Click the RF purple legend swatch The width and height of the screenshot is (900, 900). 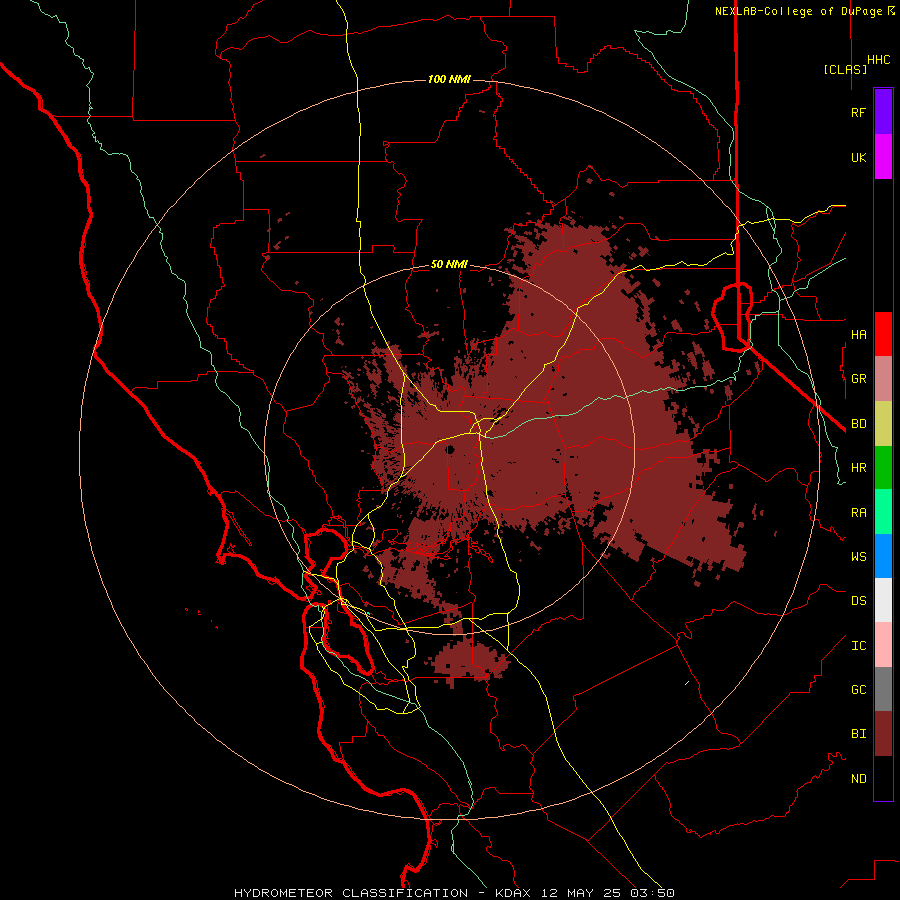pyautogui.click(x=883, y=112)
